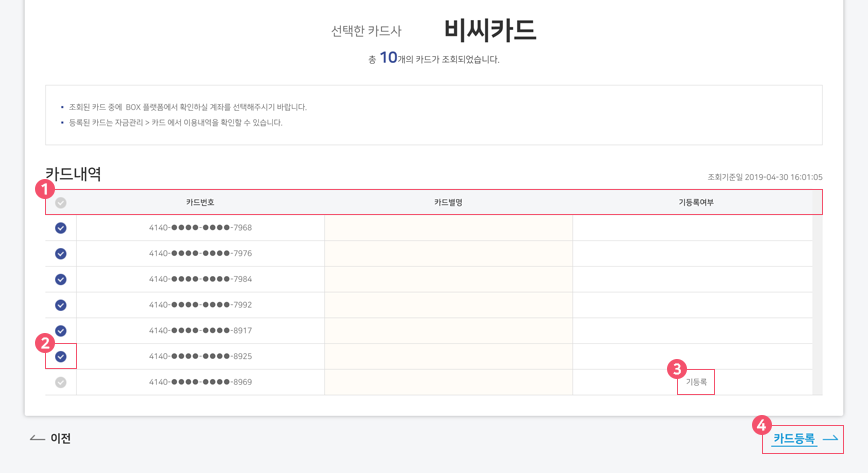The width and height of the screenshot is (868, 473).
Task: Click disabled checkbox for card 8969
Action: coord(61,382)
